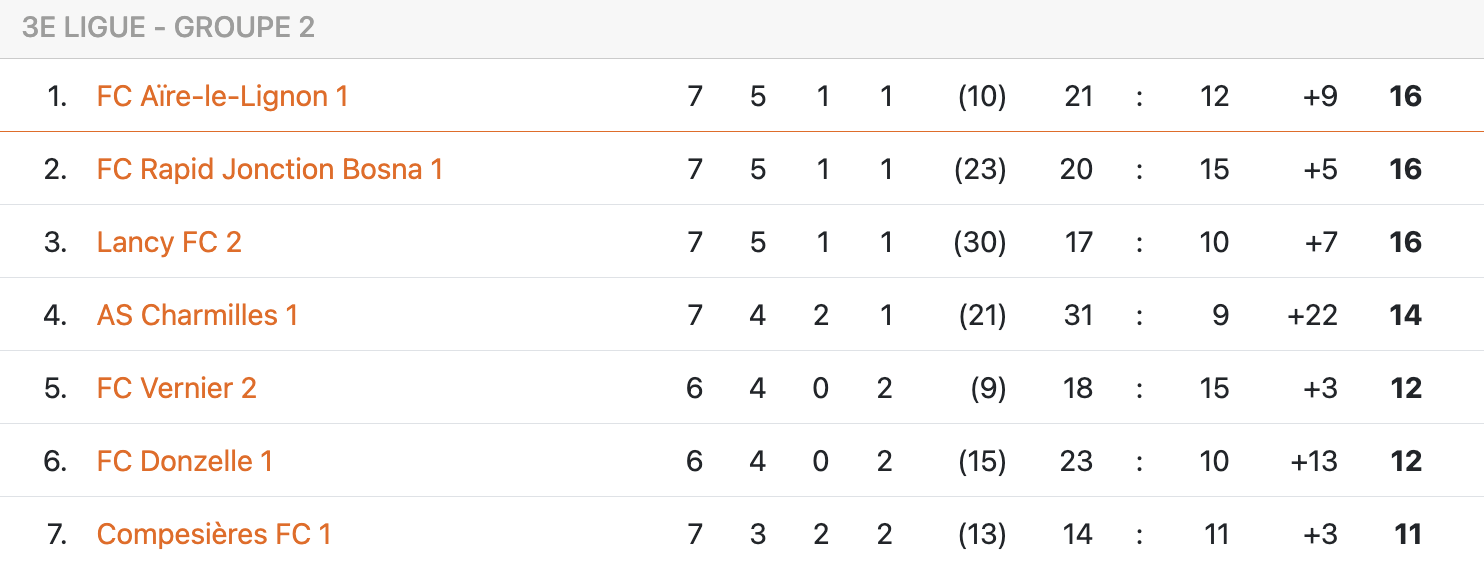Viewport: 1484px width, 564px height.
Task: Click the (9) value in the FC Vernier 2 row
Action: pyautogui.click(x=988, y=388)
